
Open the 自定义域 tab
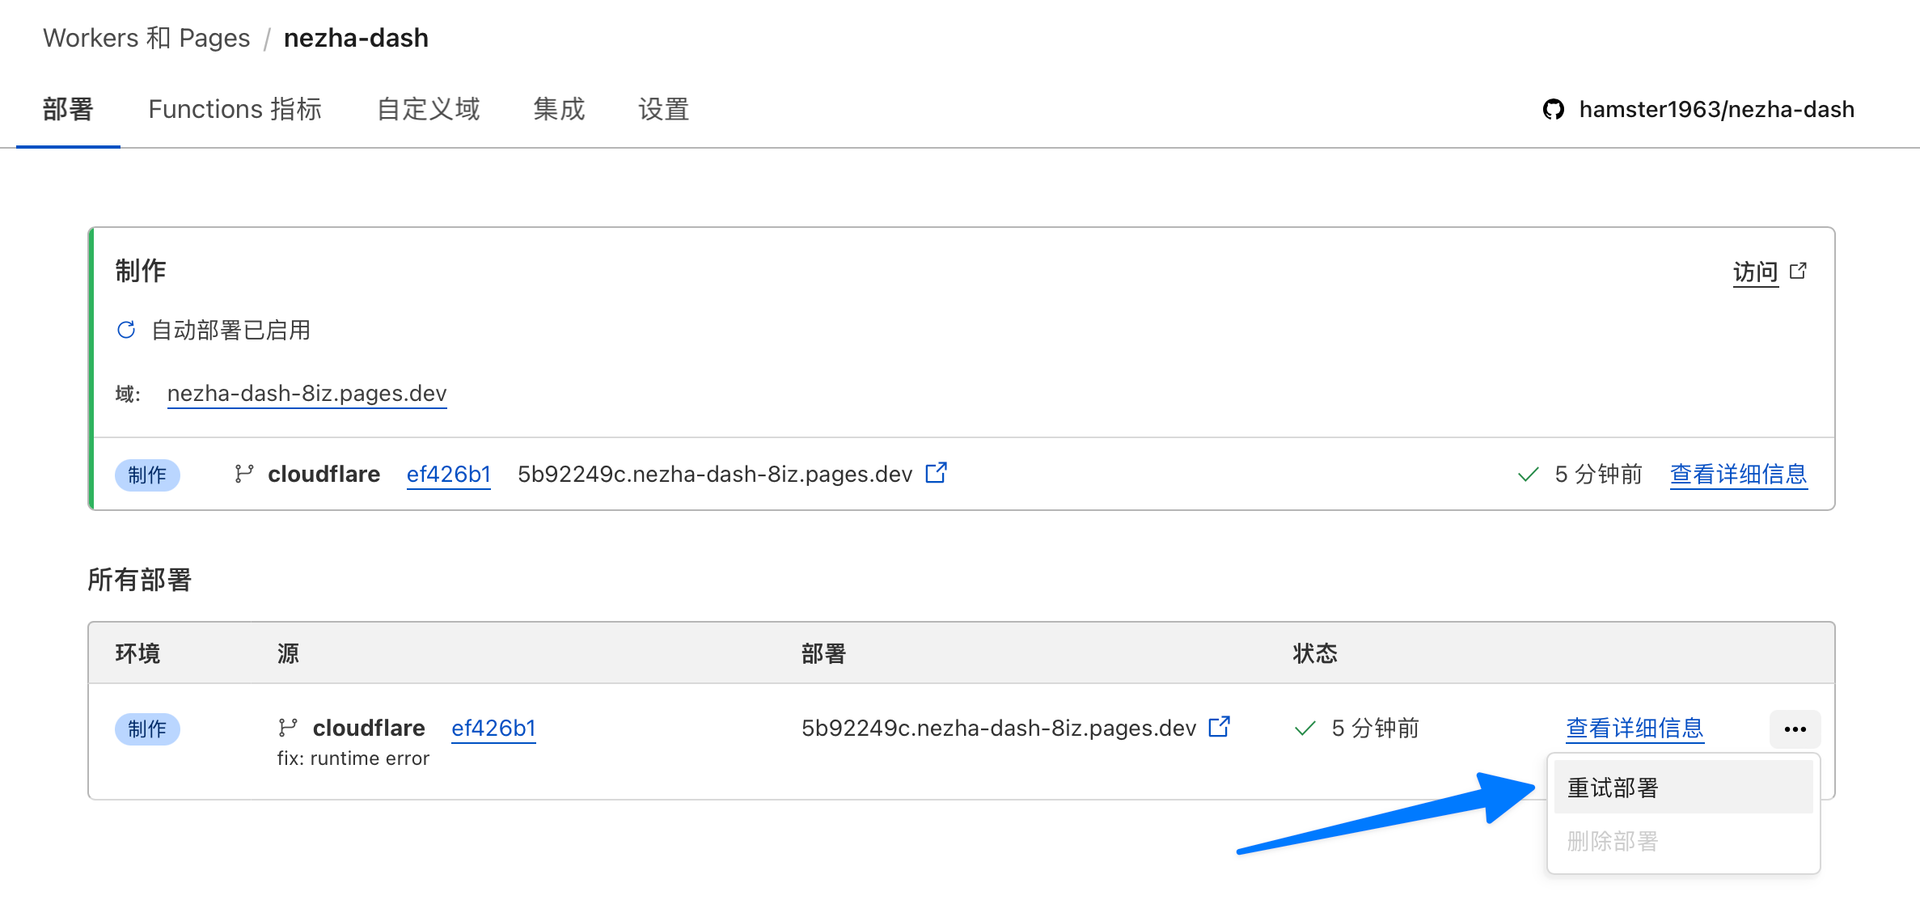(428, 109)
